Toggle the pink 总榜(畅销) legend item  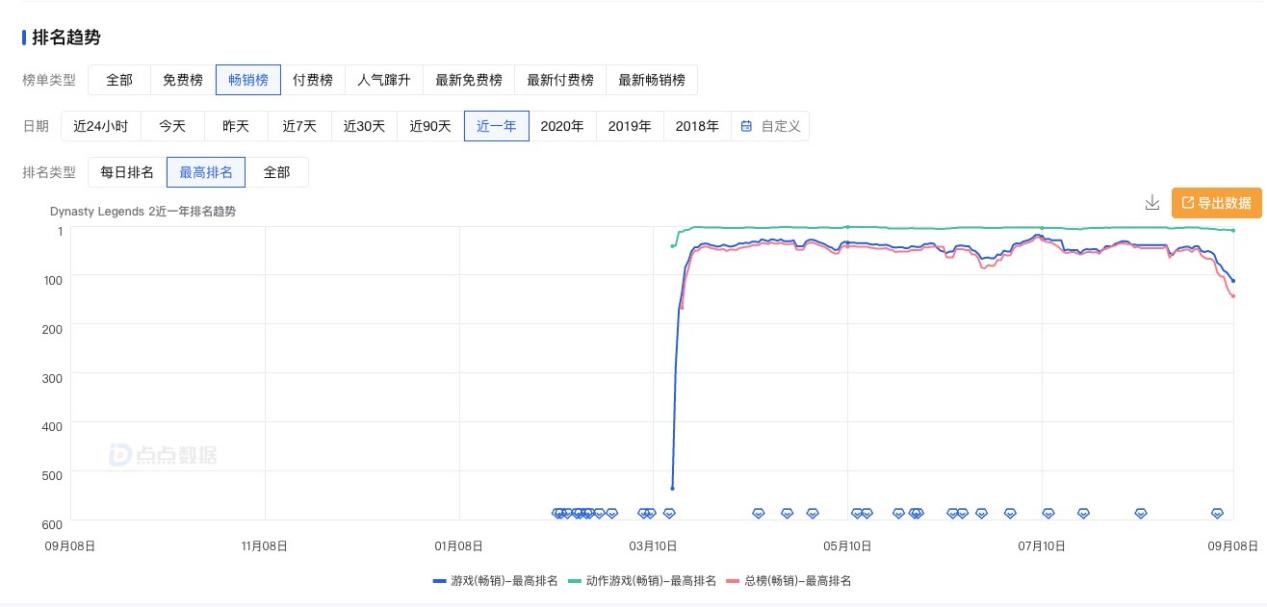[x=788, y=581]
